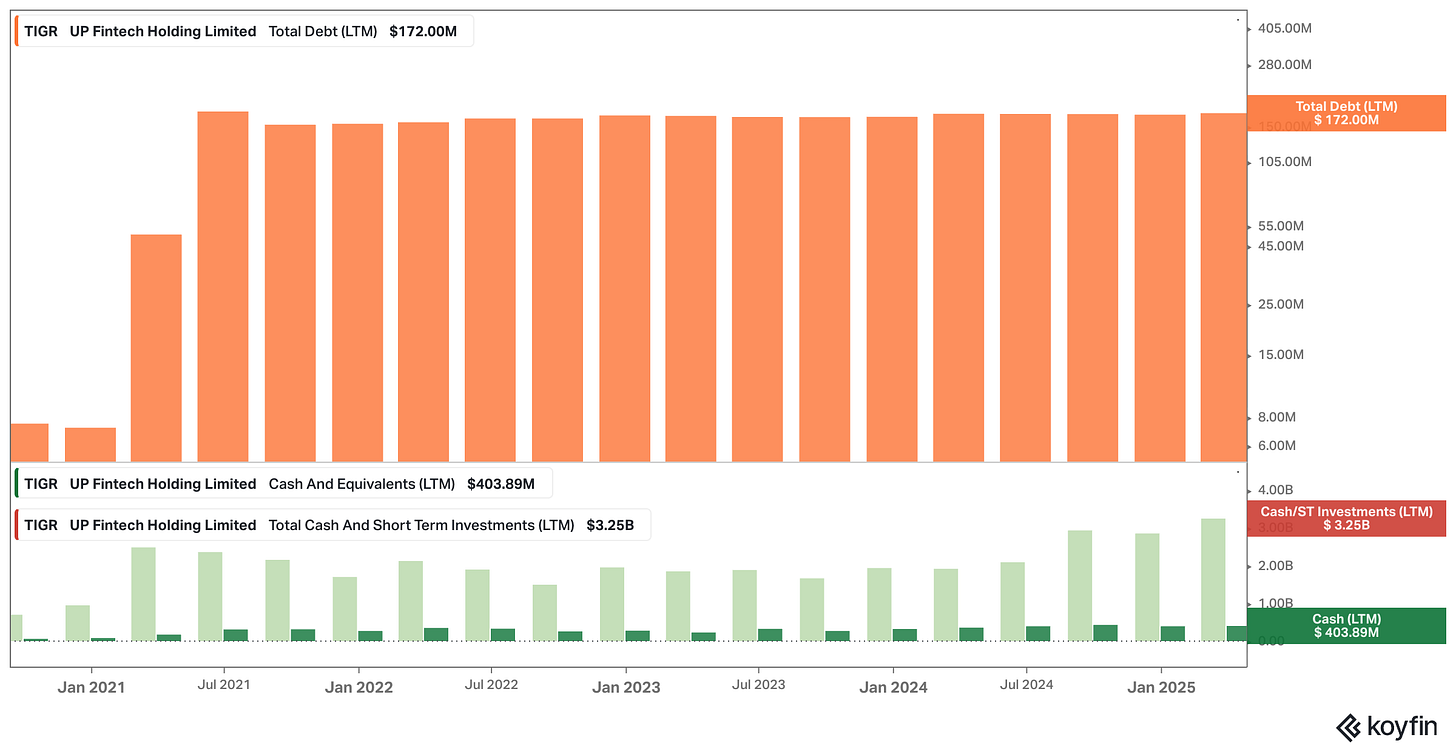1456x752 pixels.
Task: Click 'Jul 2024' on the time axis
Action: pyautogui.click(x=1026, y=685)
